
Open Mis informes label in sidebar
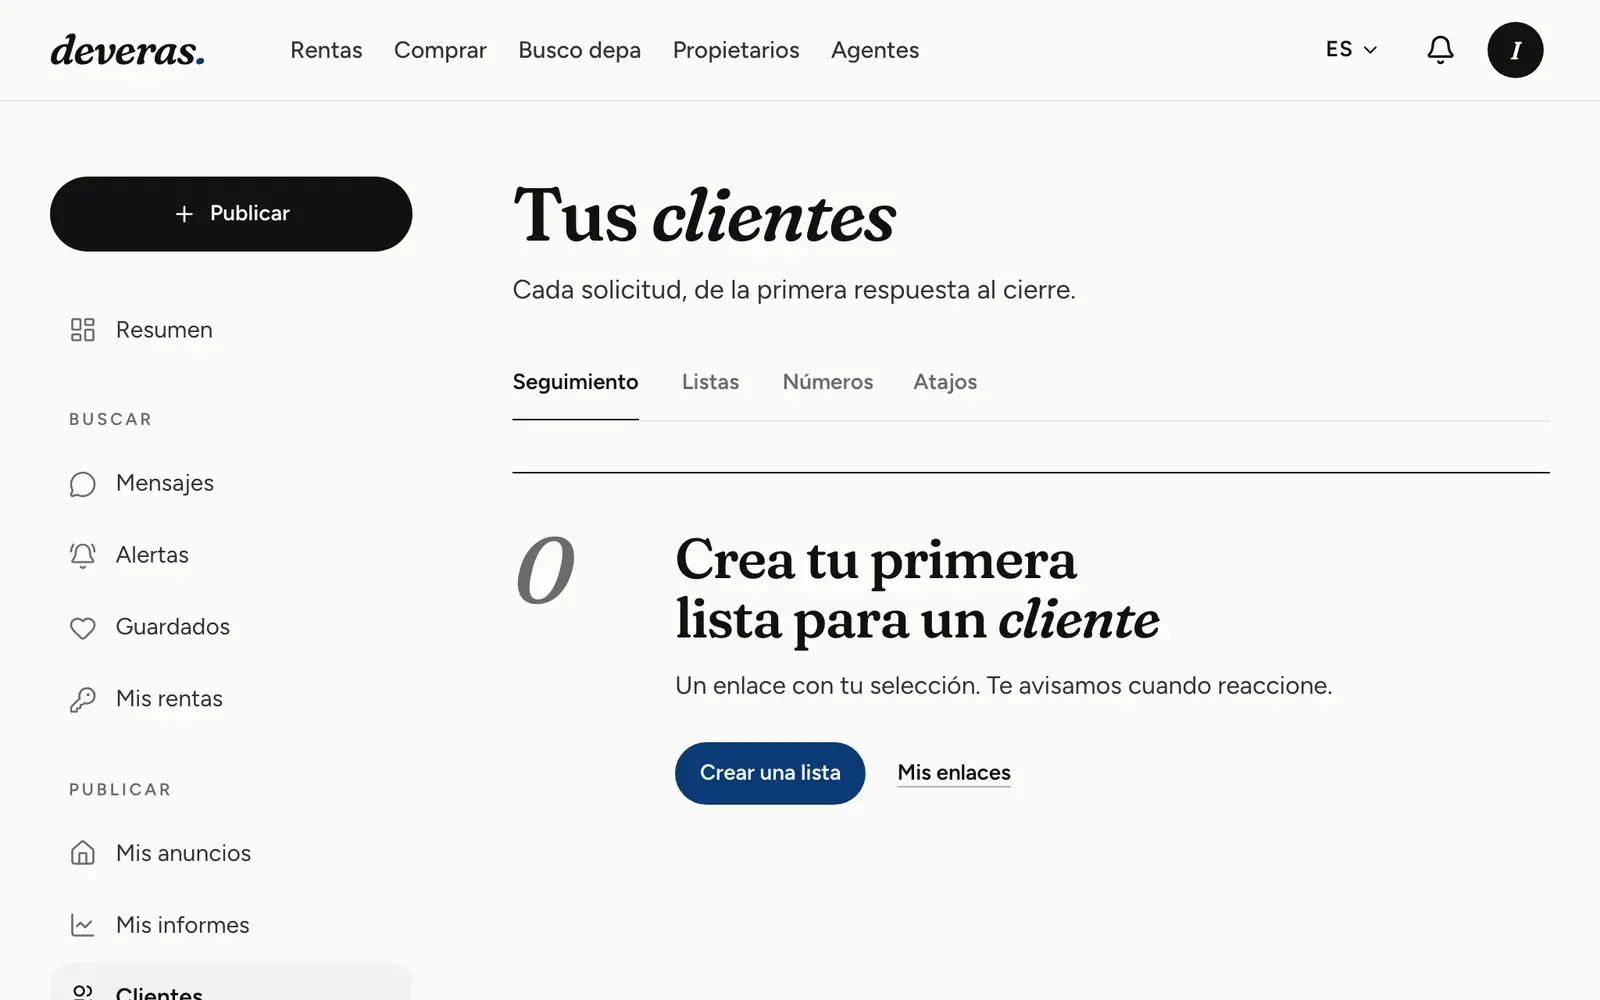[x=183, y=925]
